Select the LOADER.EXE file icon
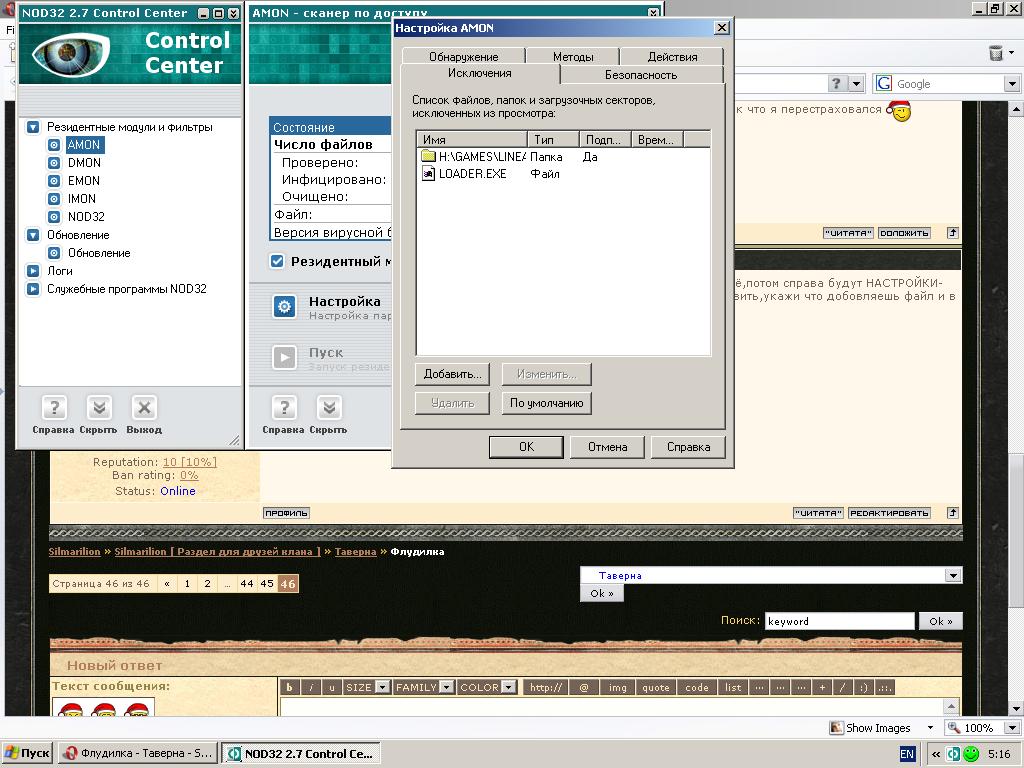Screen dimensions: 1024x768 tap(428, 174)
